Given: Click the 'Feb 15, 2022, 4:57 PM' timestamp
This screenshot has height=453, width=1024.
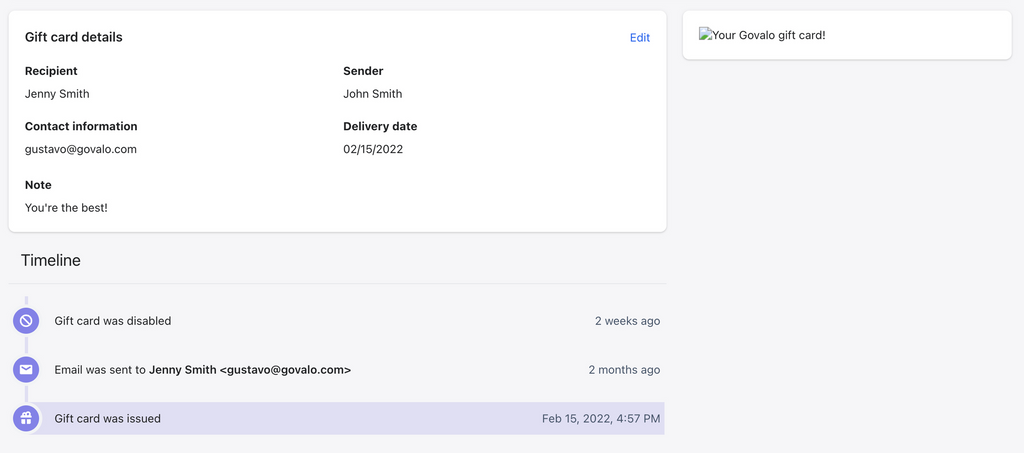Looking at the screenshot, I should pos(600,419).
